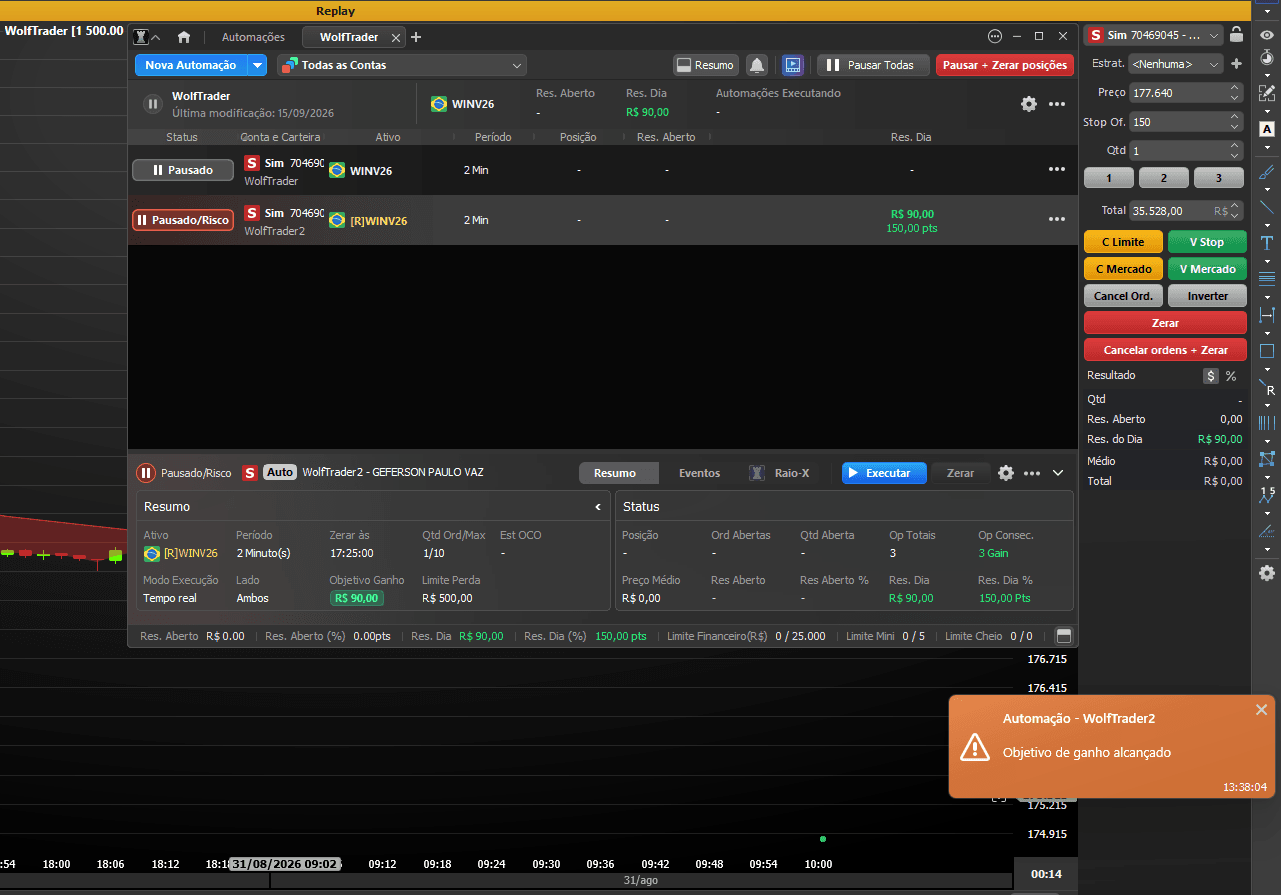
Task: Click the C Mercado buy button
Action: [x=1123, y=269]
